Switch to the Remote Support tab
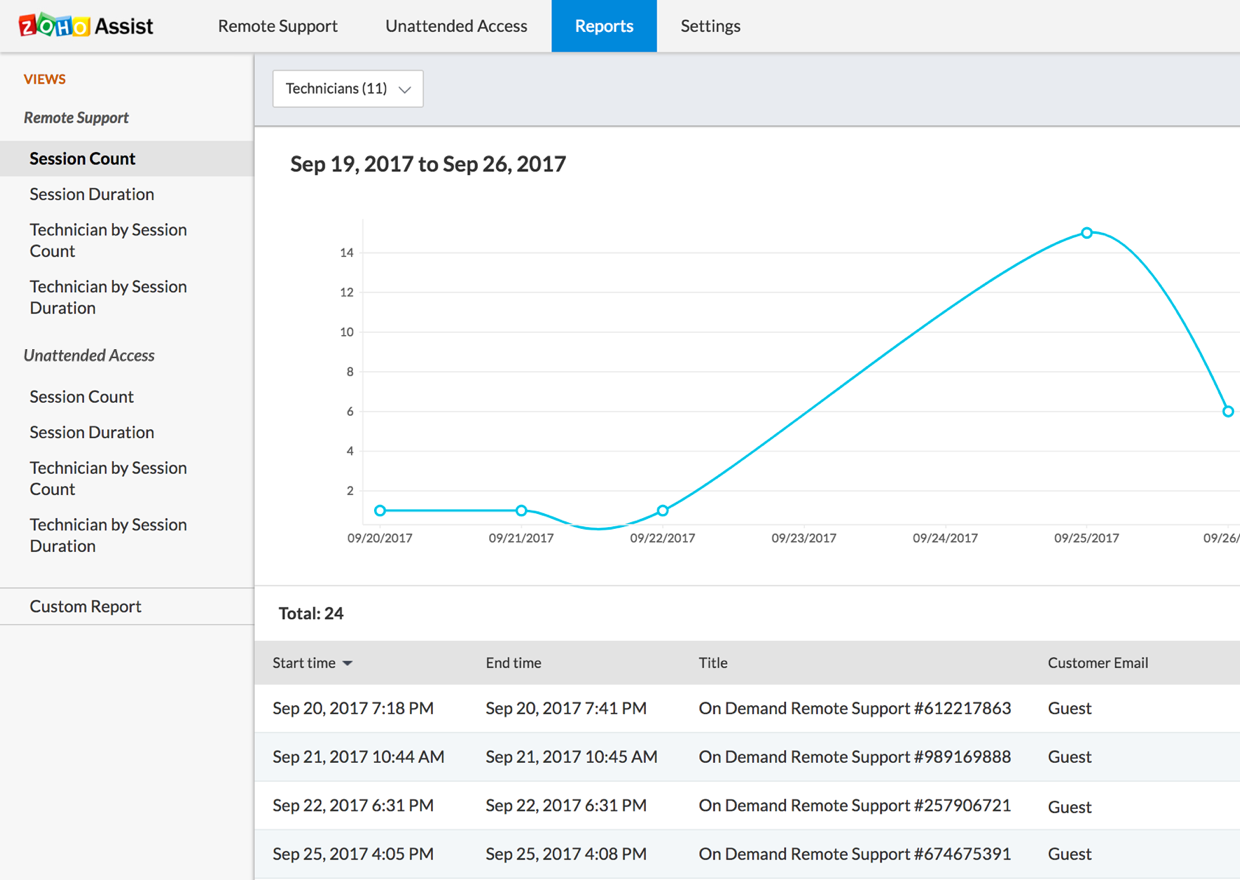Viewport: 1240px width, 880px height. (277, 26)
